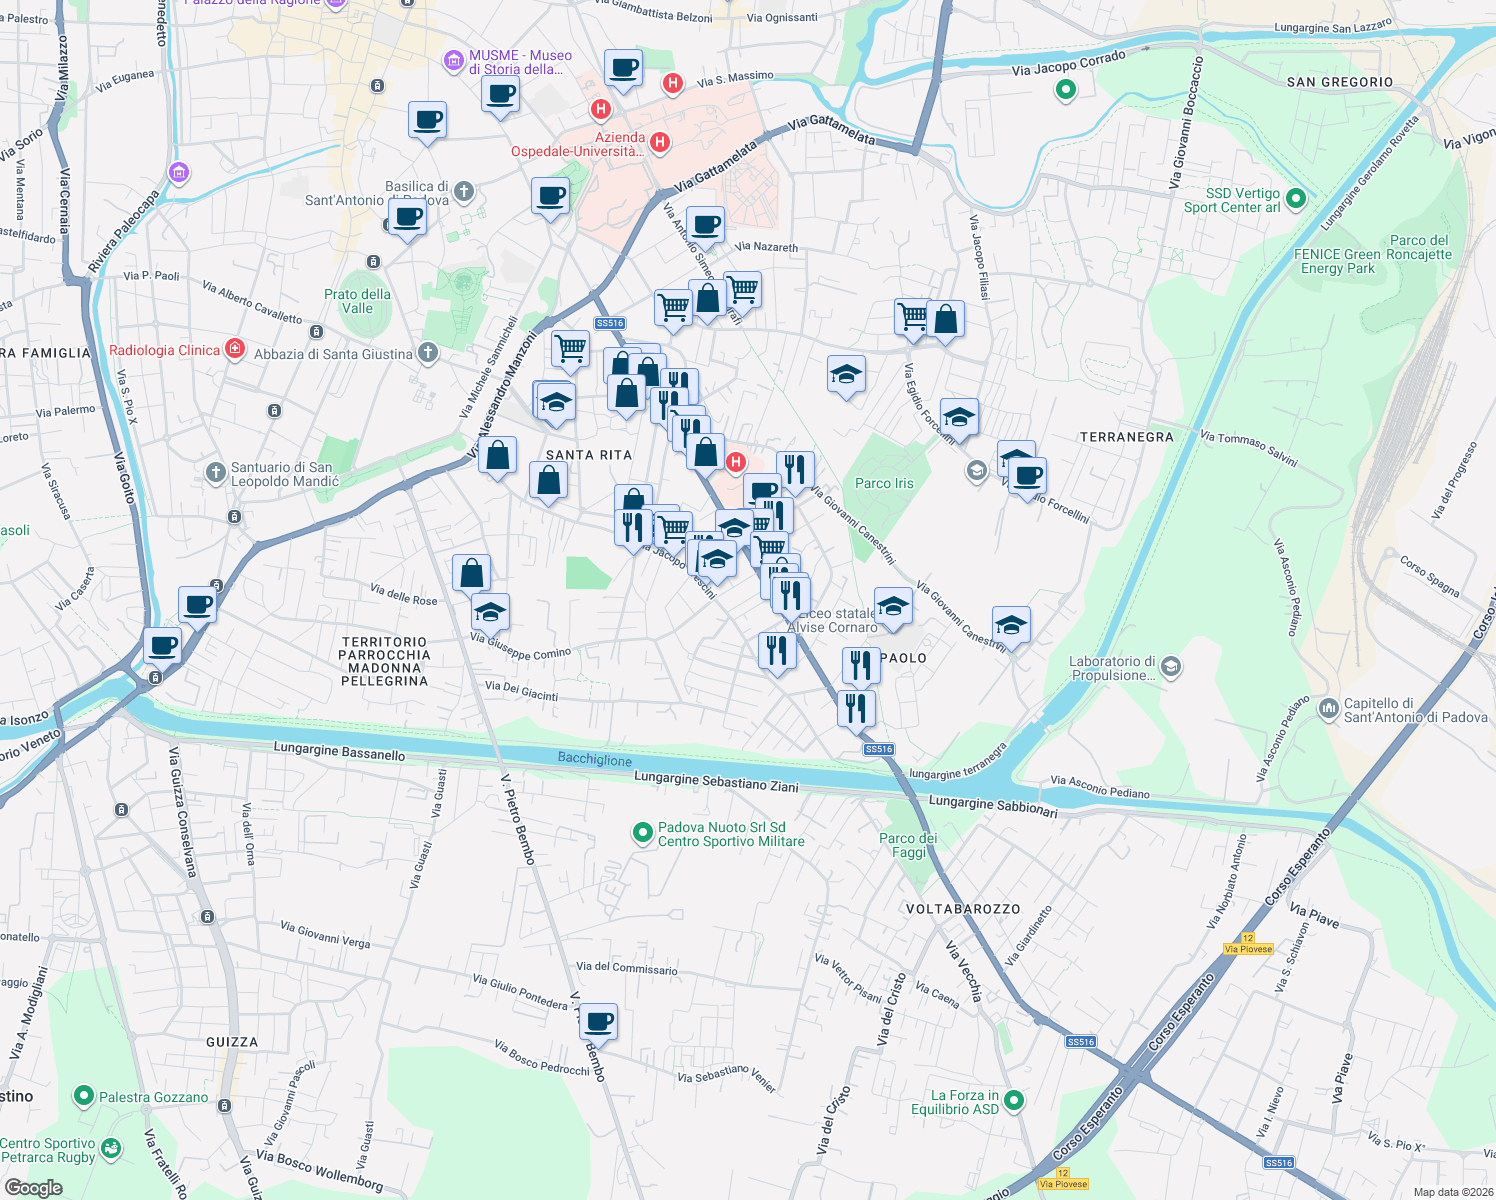The height and width of the screenshot is (1200, 1496).
Task: Click the SANTA RITA neighborhood label
Action: tap(589, 455)
